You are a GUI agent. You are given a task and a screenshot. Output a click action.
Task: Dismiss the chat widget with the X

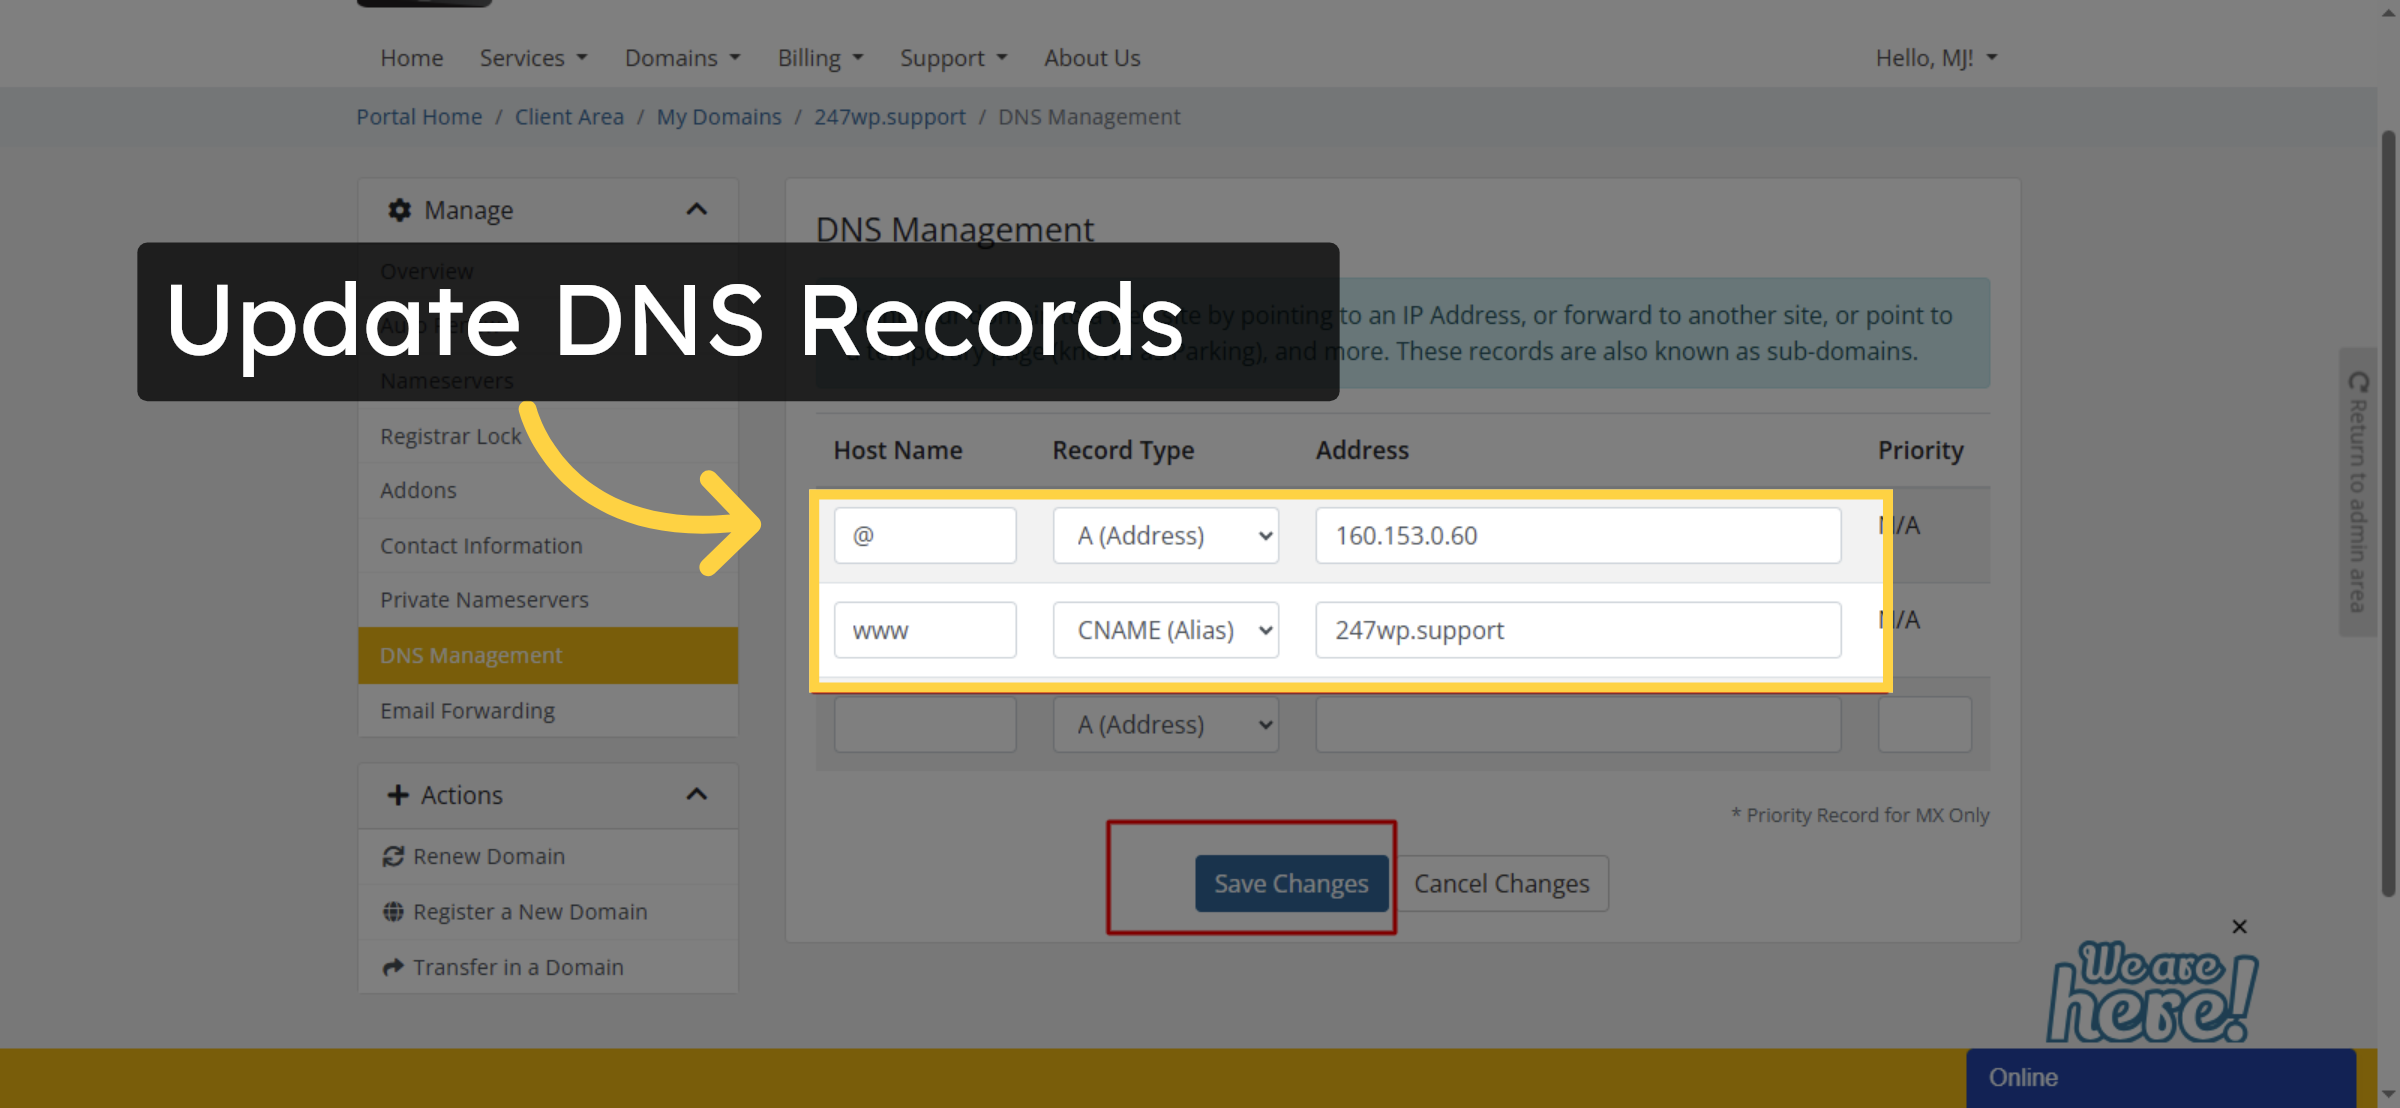point(2239,926)
